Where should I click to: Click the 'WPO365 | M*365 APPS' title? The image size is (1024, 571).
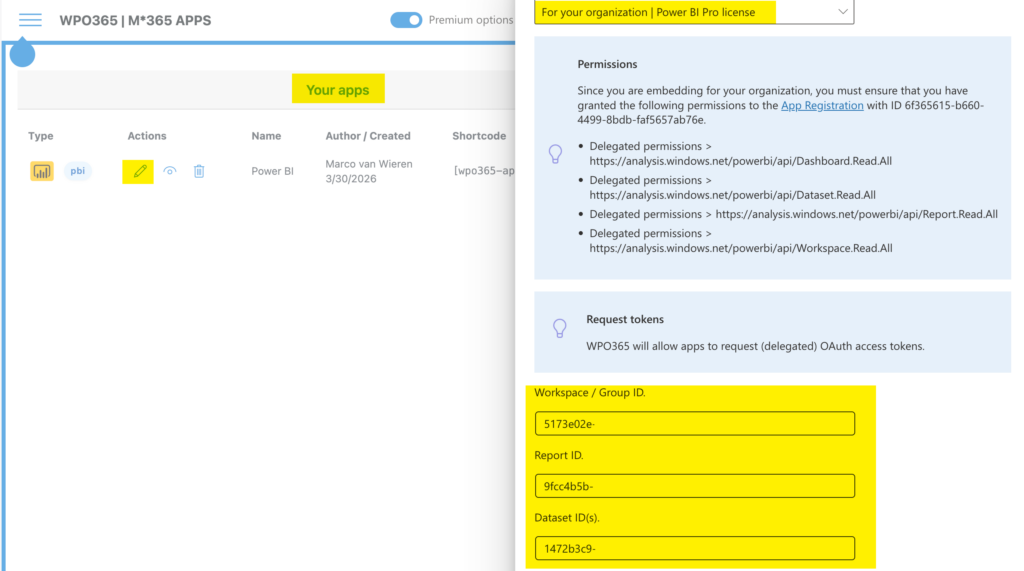coord(135,20)
